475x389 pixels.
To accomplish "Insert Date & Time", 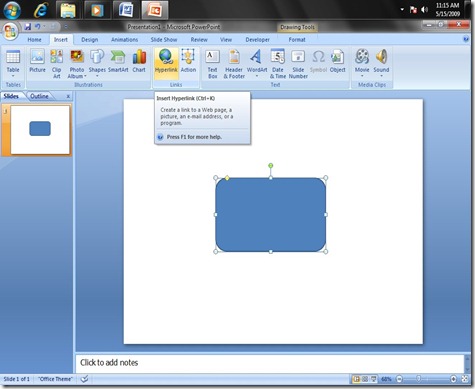I will click(x=278, y=64).
